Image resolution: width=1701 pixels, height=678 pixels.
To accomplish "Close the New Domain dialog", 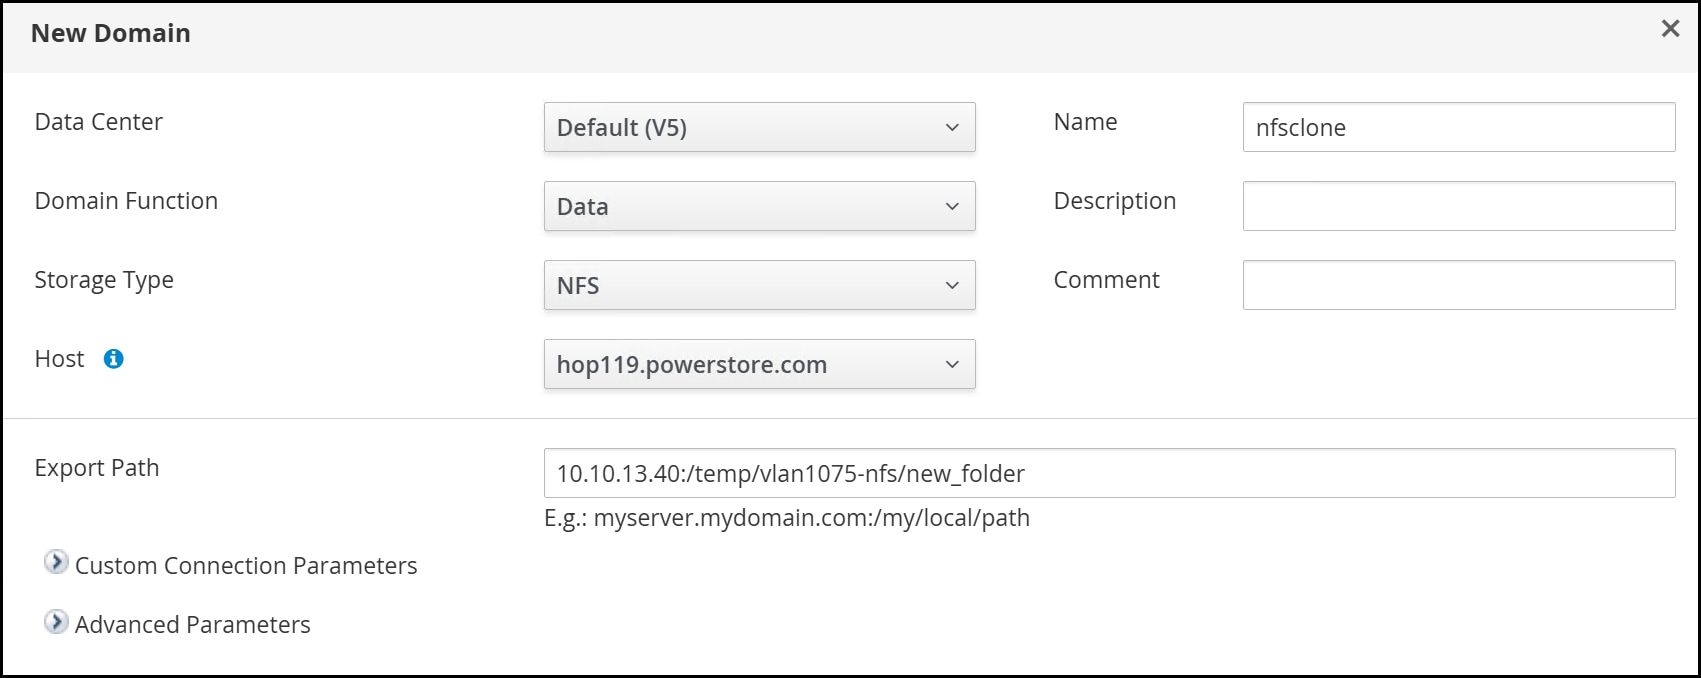I will coord(1670,29).
